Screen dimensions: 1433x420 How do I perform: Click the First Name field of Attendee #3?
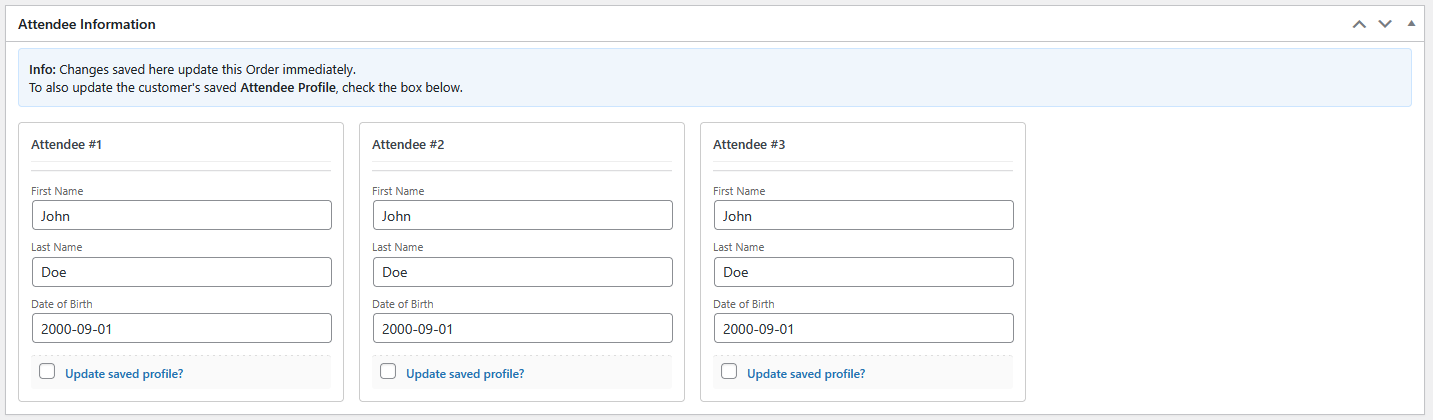[x=863, y=215]
